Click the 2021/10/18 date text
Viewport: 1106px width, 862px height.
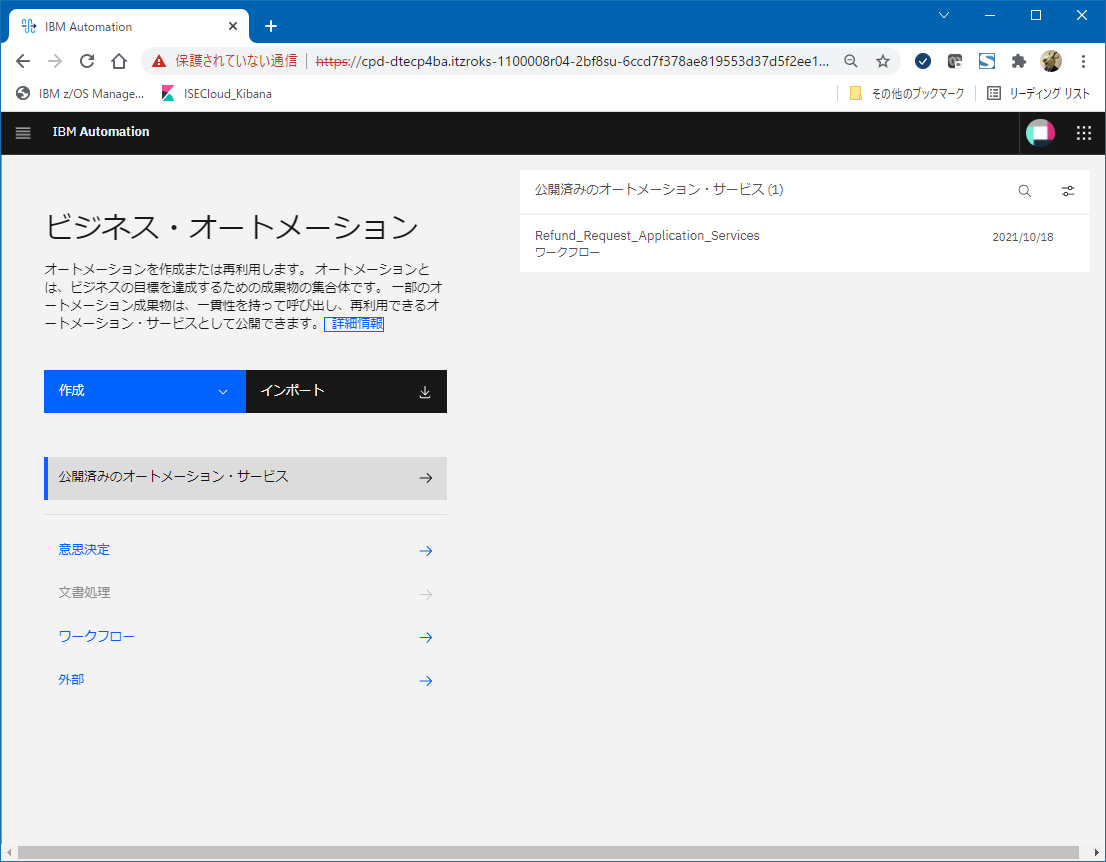[1023, 237]
